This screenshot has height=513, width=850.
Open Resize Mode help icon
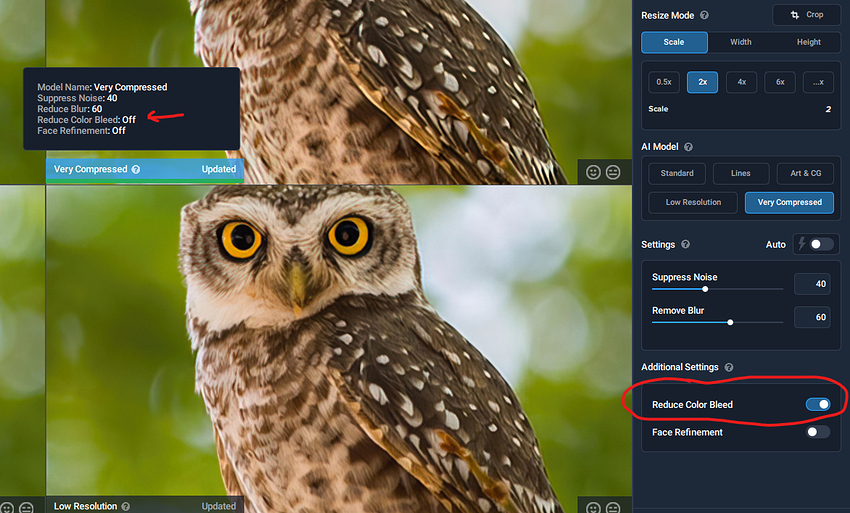[705, 16]
